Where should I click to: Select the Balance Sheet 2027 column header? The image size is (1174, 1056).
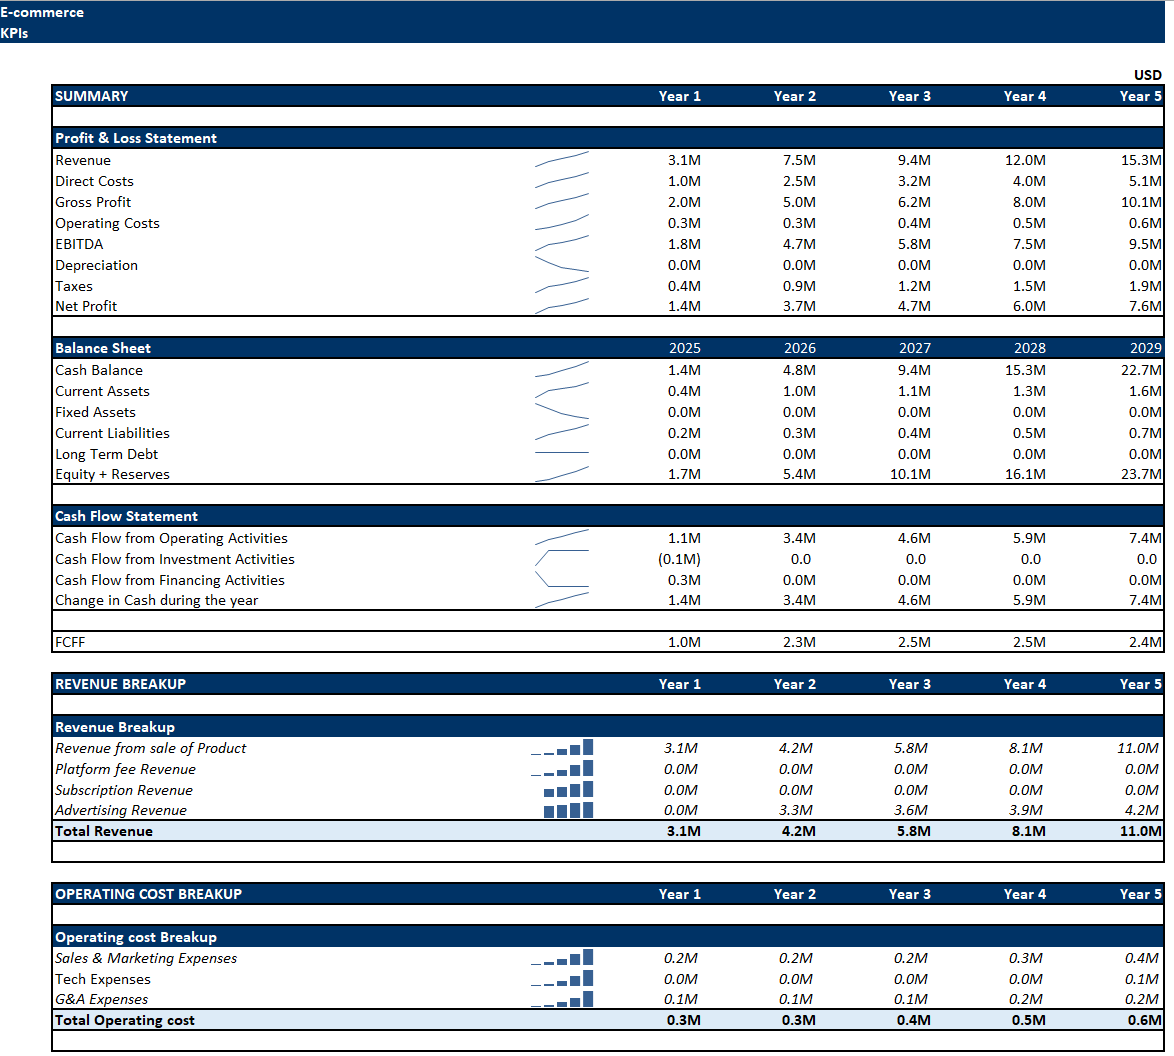point(914,348)
